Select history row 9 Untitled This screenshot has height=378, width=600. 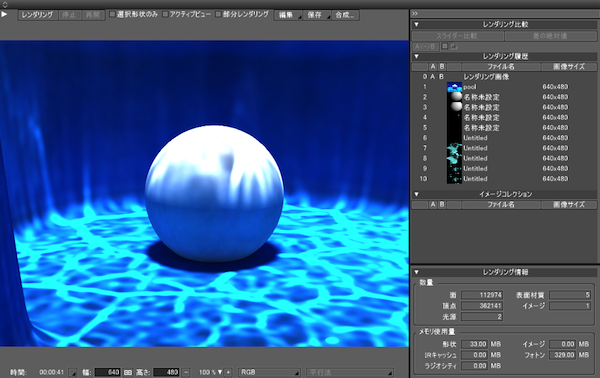504,169
